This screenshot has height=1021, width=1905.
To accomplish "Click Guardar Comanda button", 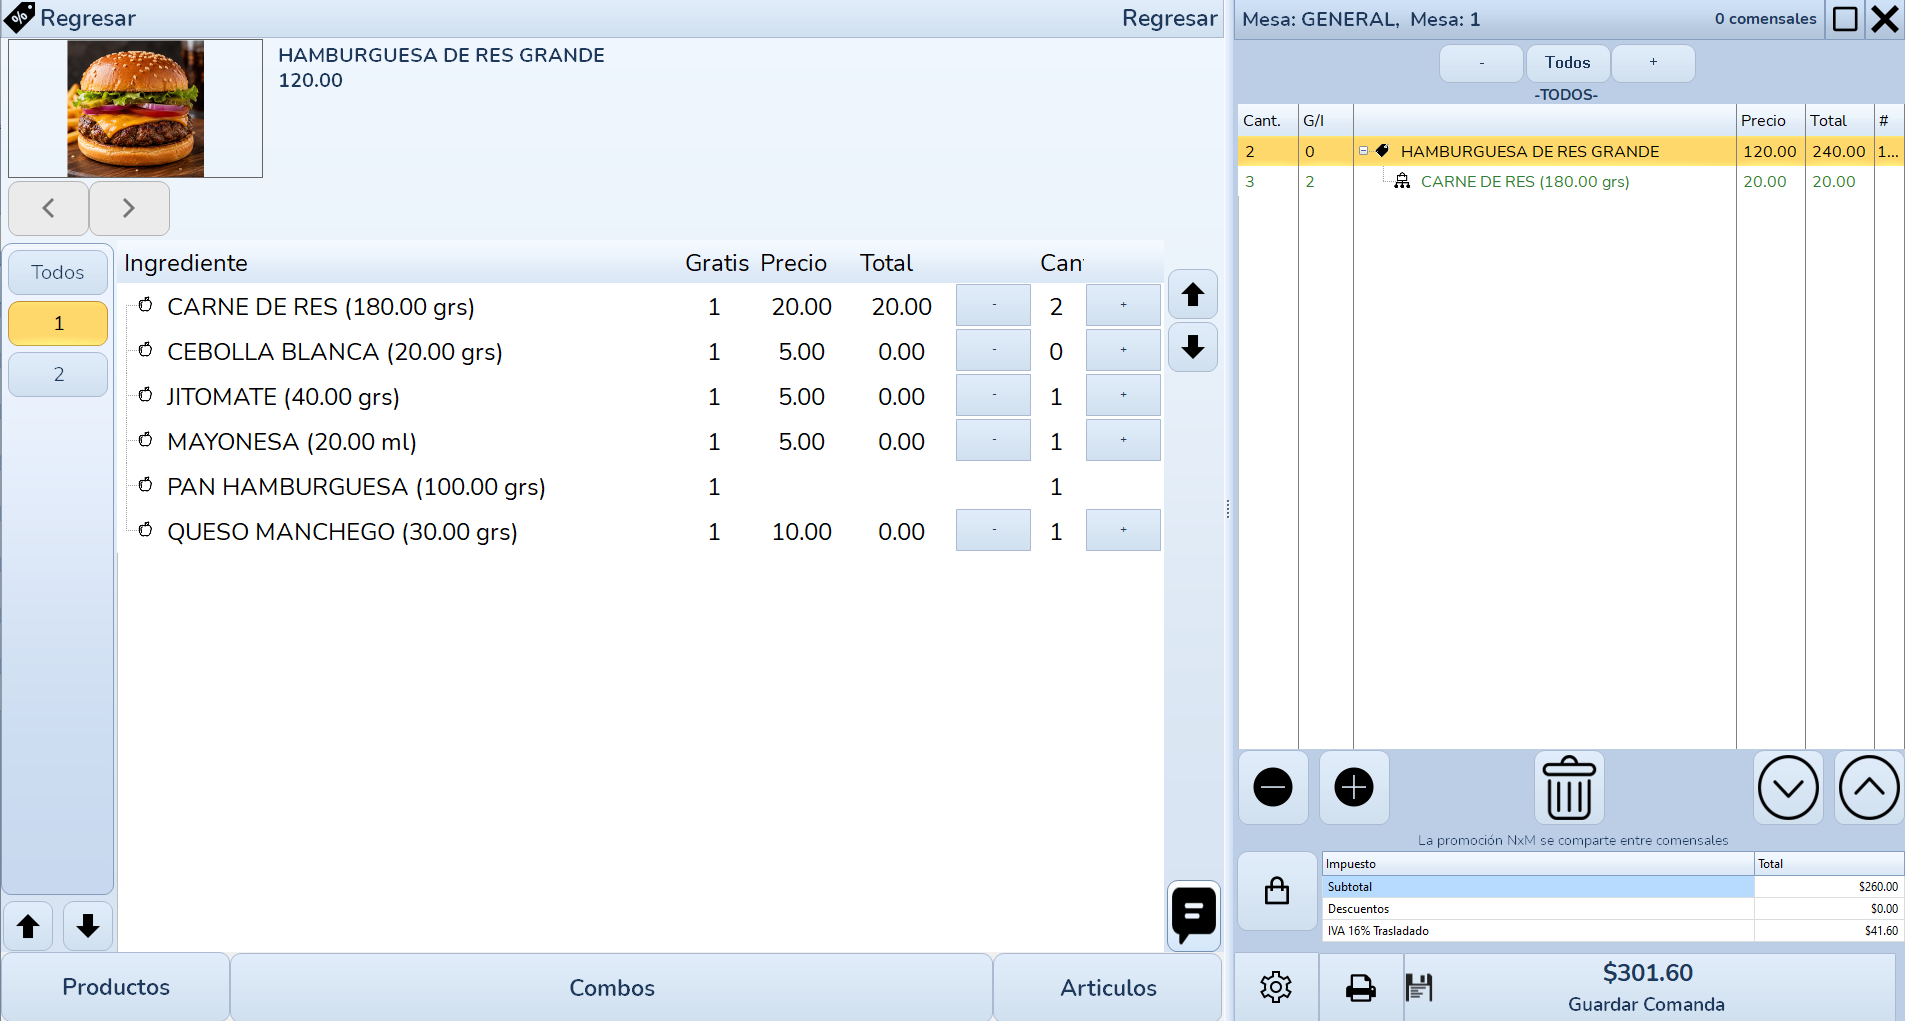I will (x=1647, y=987).
